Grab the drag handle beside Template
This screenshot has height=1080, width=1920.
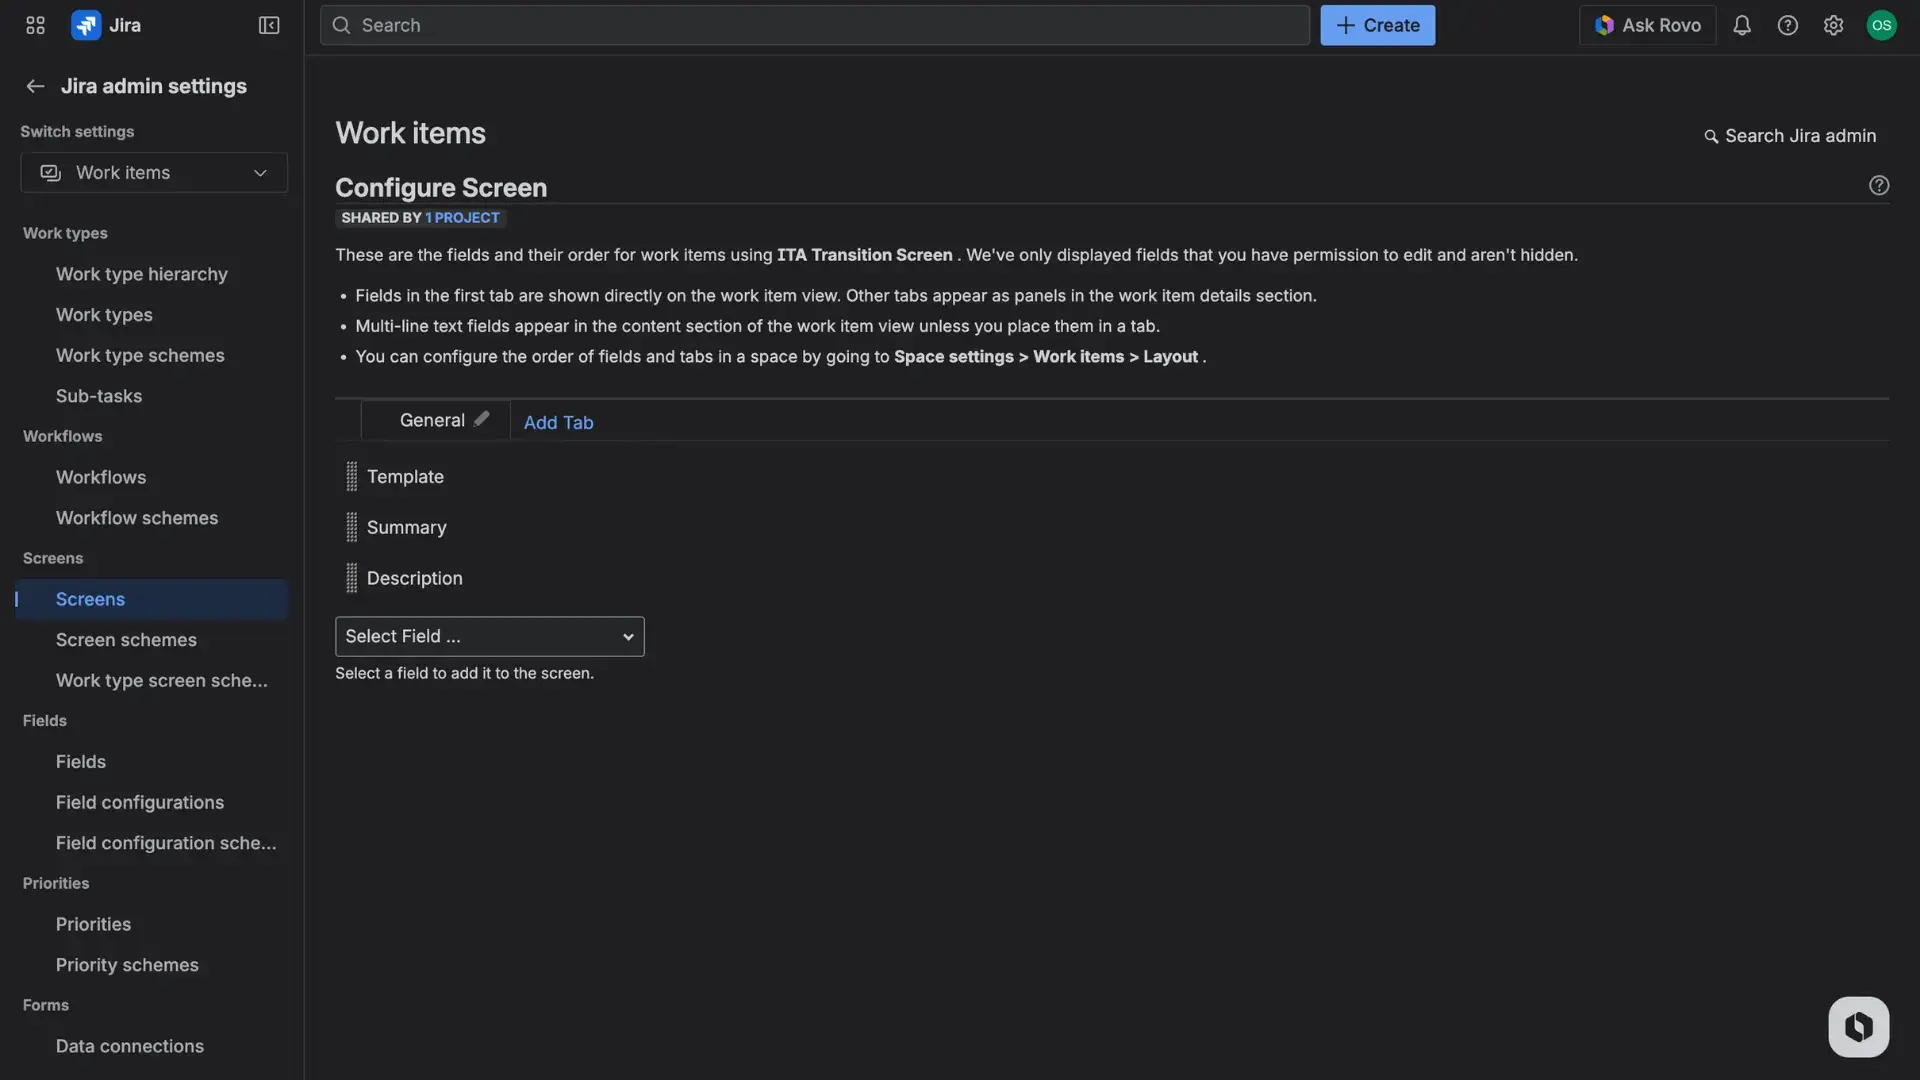point(351,476)
